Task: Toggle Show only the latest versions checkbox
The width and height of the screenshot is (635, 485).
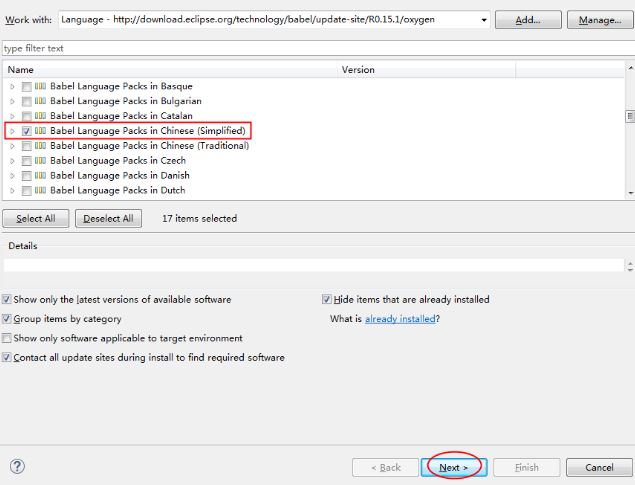Action: coord(6,300)
